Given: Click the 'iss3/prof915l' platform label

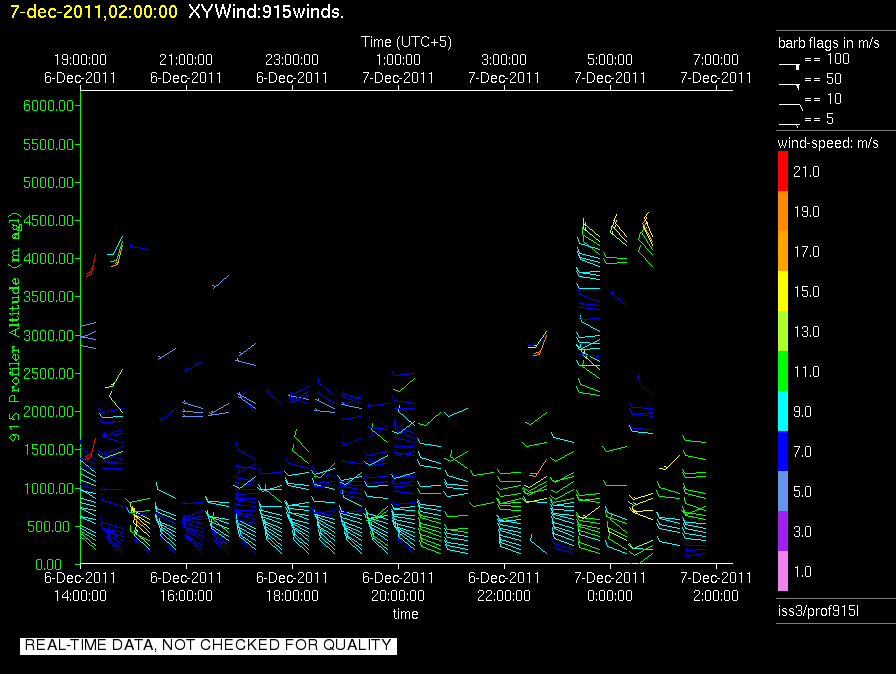Looking at the screenshot, I should 818,611.
